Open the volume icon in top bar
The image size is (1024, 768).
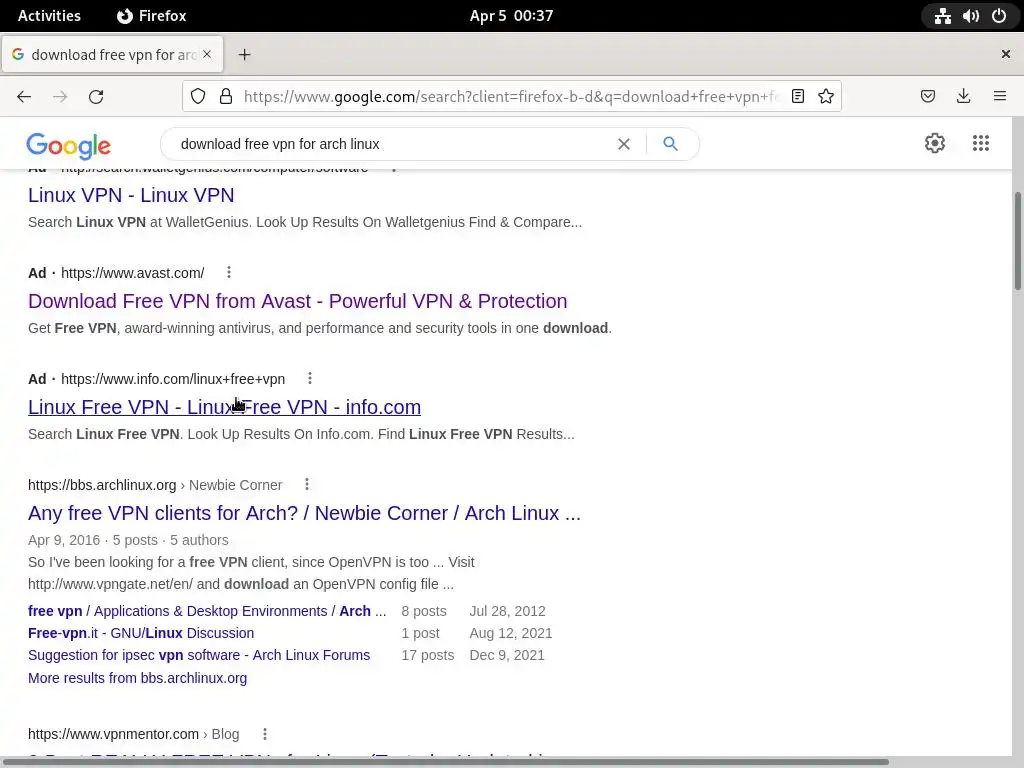pyautogui.click(x=970, y=16)
